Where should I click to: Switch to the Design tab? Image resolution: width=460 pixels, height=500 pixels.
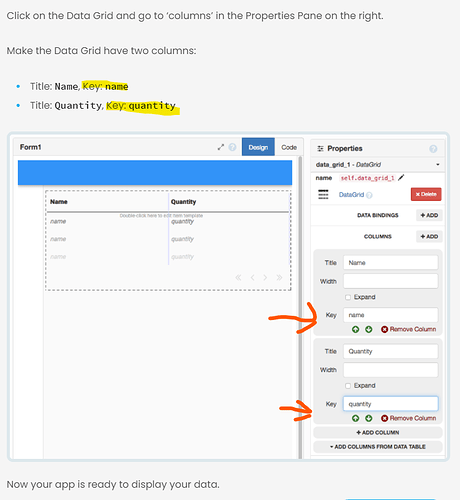tap(258, 147)
